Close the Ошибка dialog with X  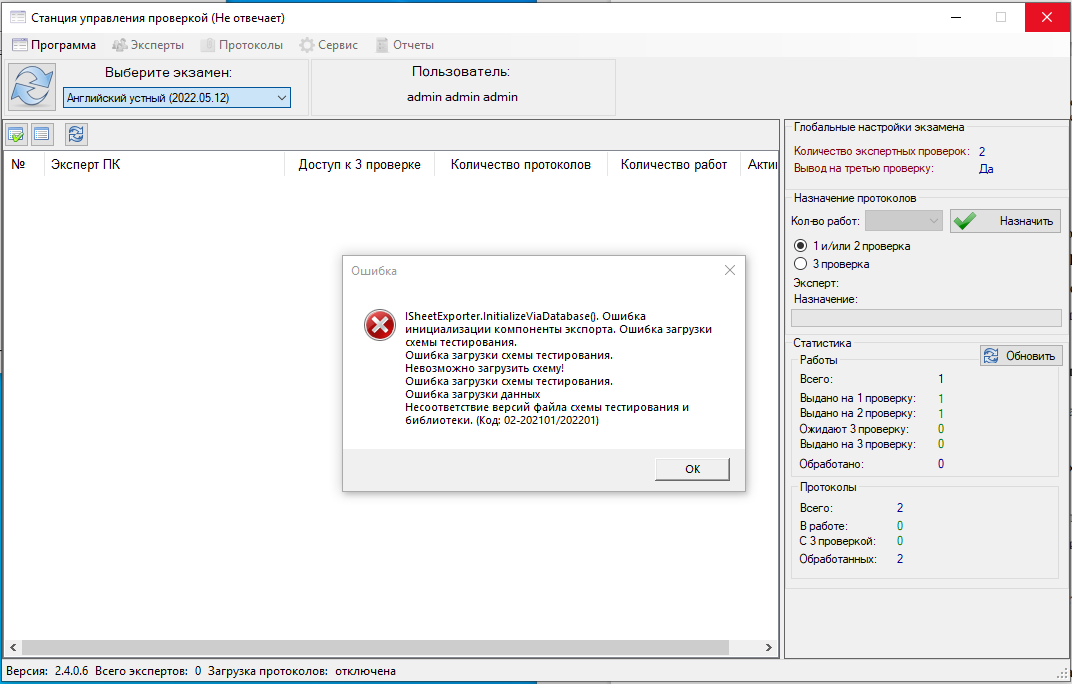click(730, 270)
